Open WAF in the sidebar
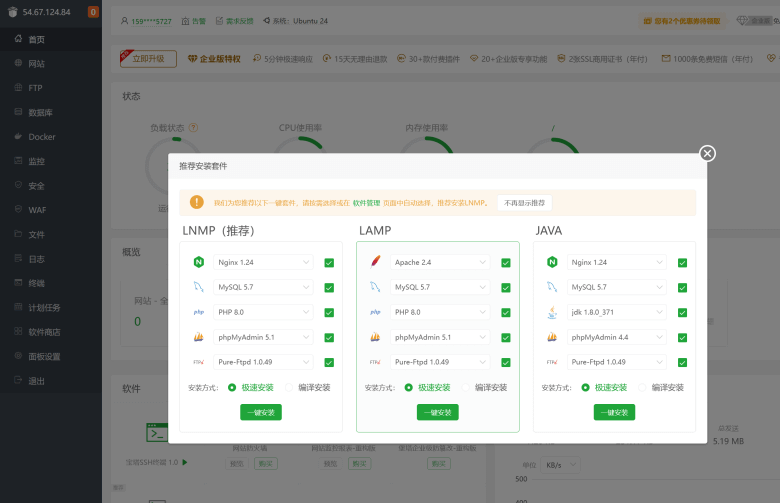780x503 pixels. [51, 210]
